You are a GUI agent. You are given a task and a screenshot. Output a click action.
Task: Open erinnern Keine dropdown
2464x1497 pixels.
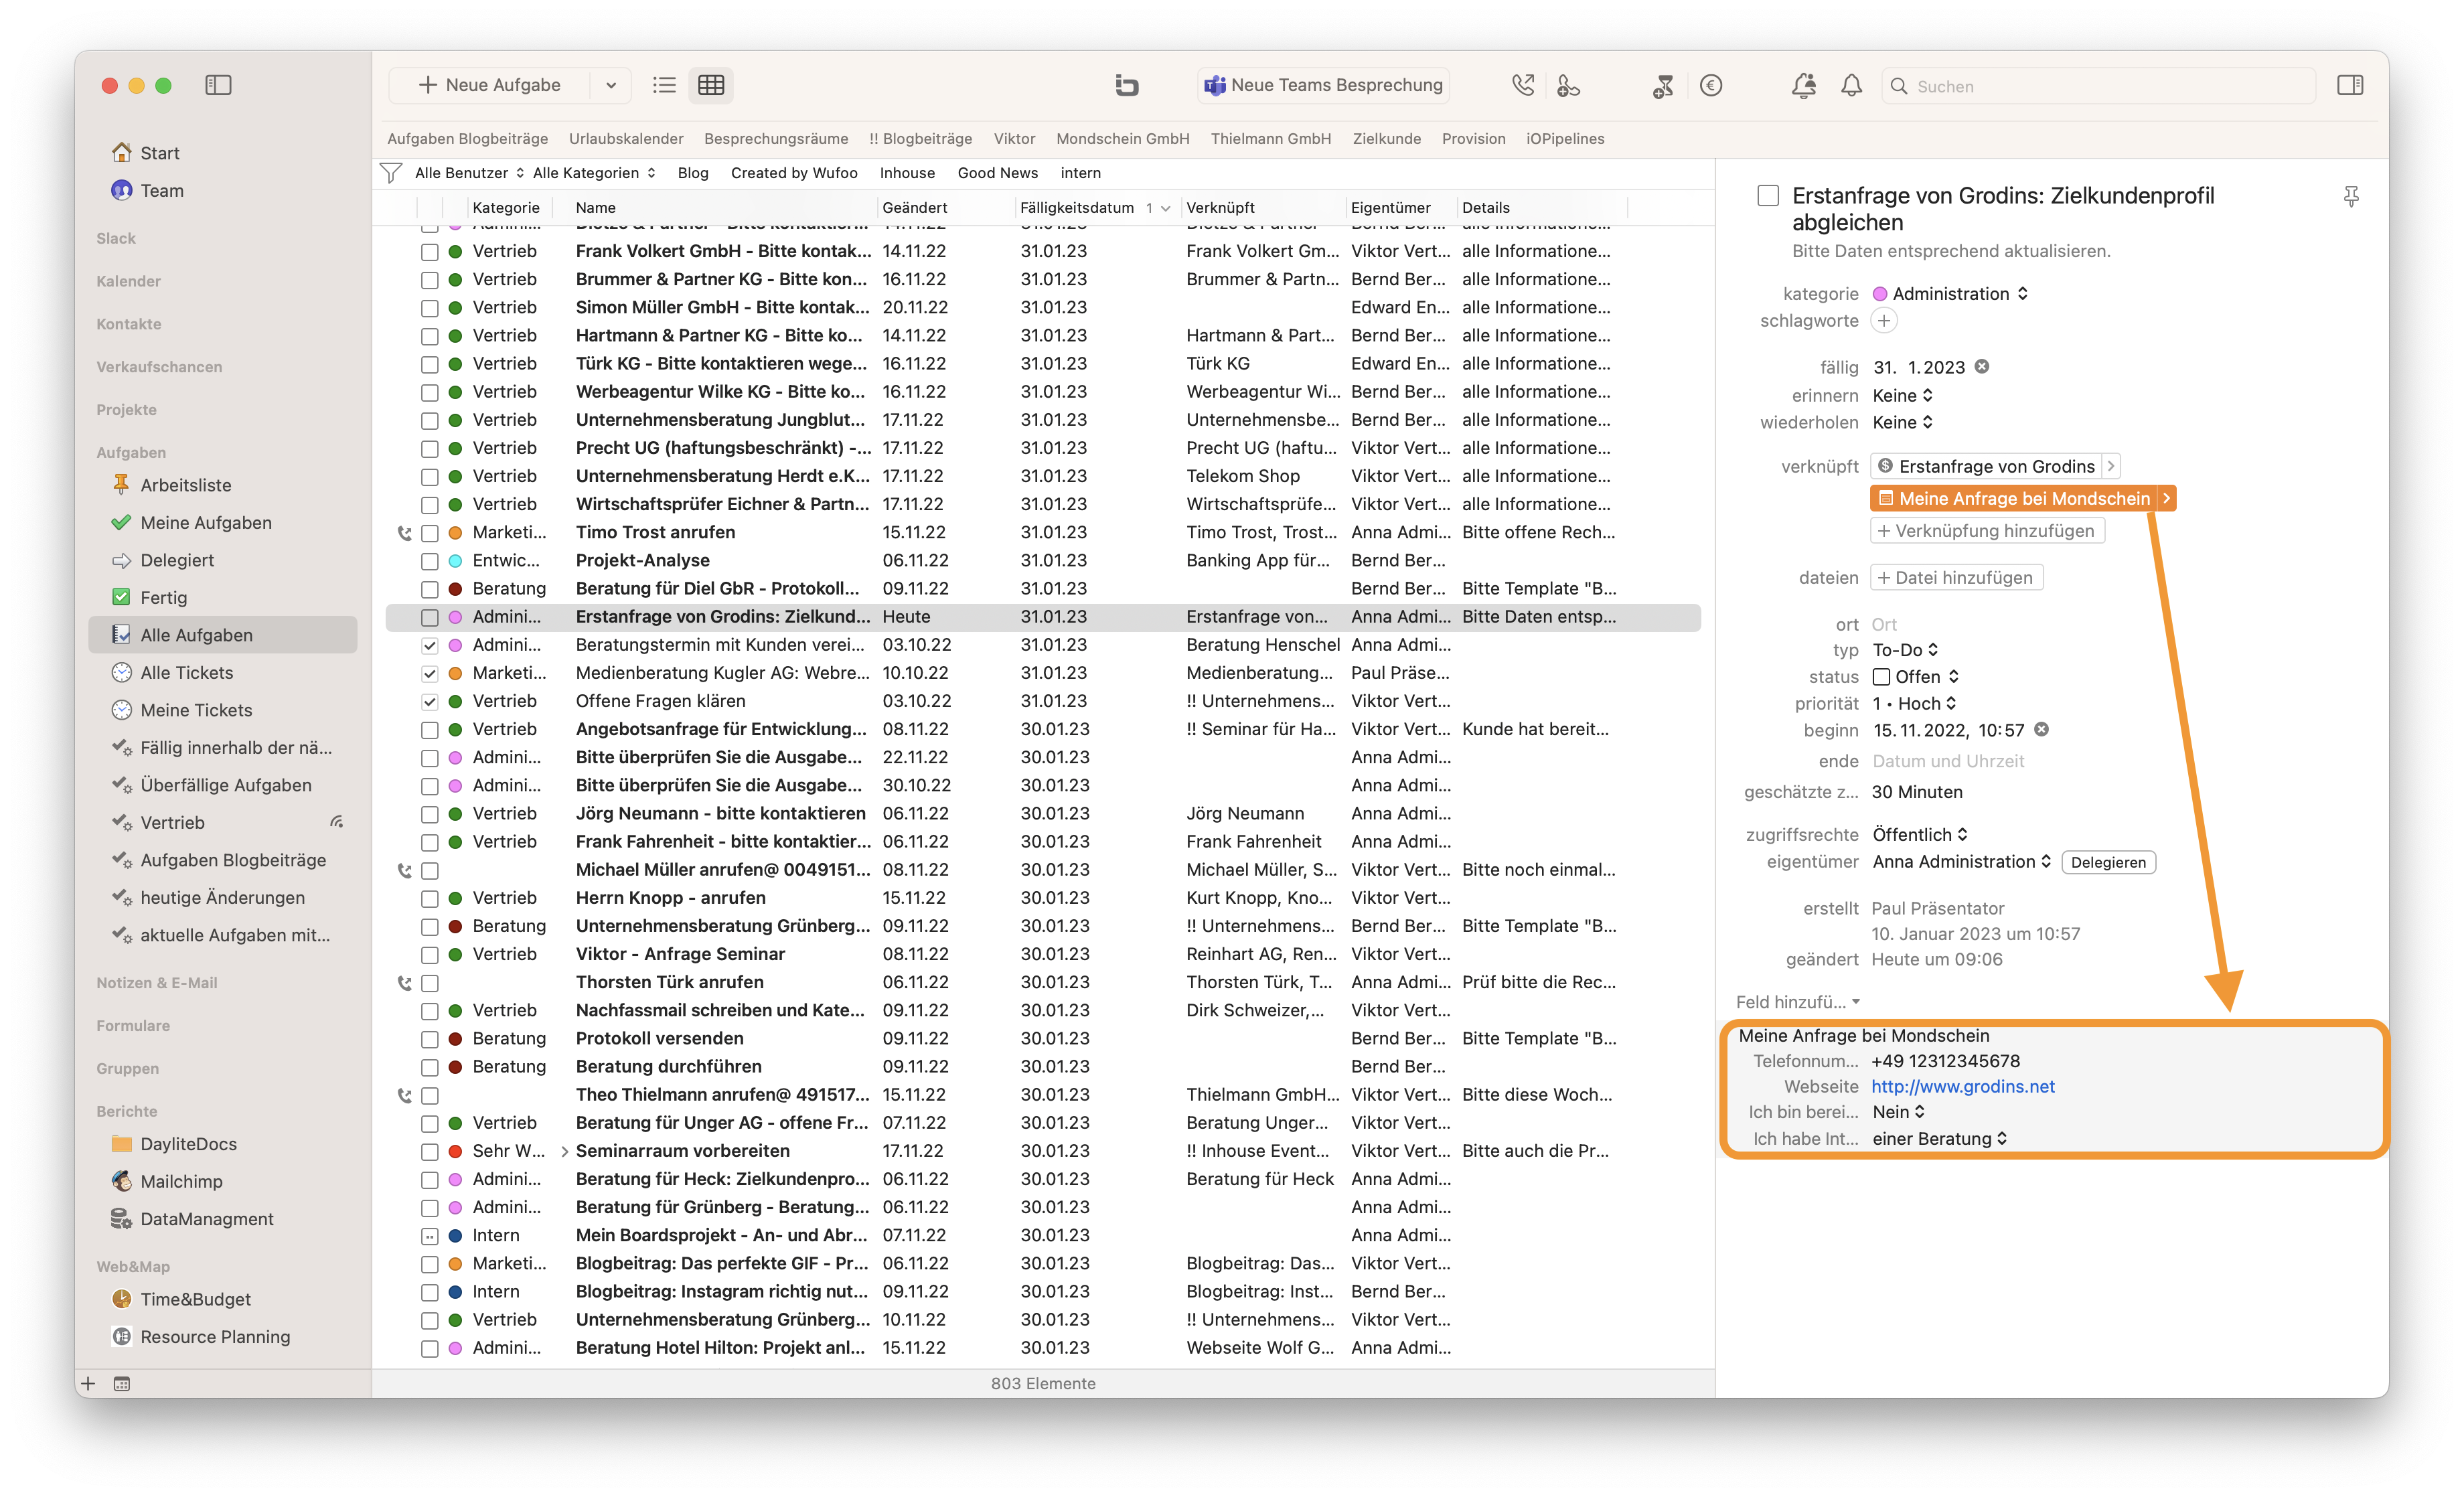click(1903, 396)
